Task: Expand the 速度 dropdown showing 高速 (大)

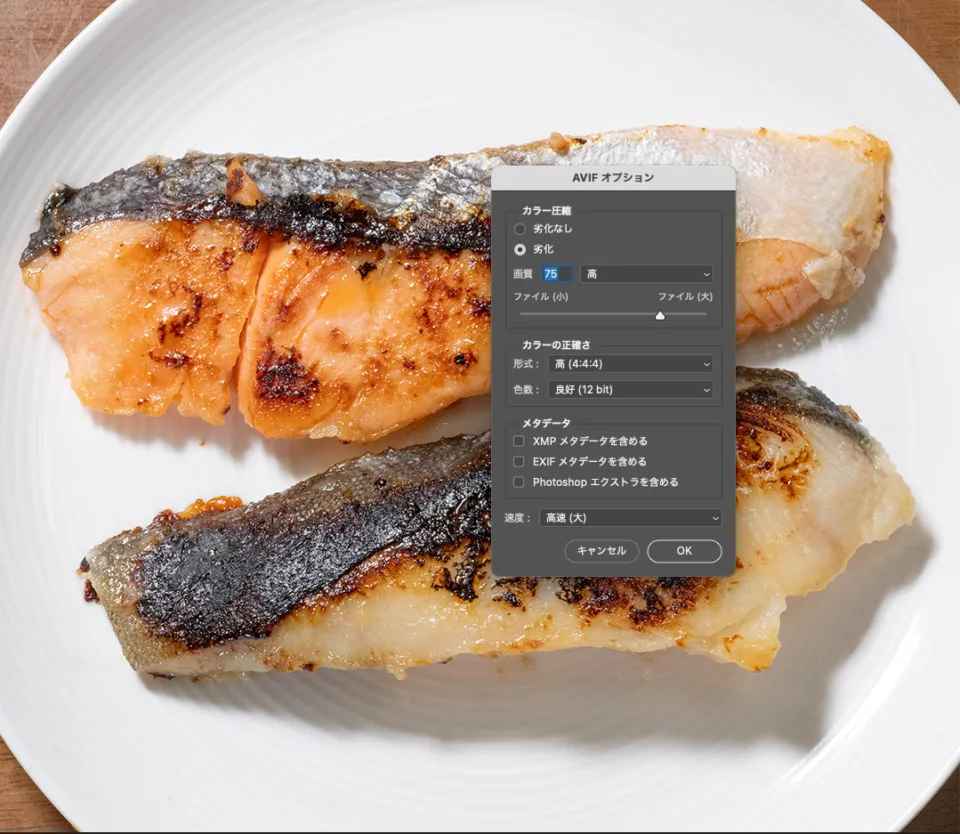Action: [630, 518]
